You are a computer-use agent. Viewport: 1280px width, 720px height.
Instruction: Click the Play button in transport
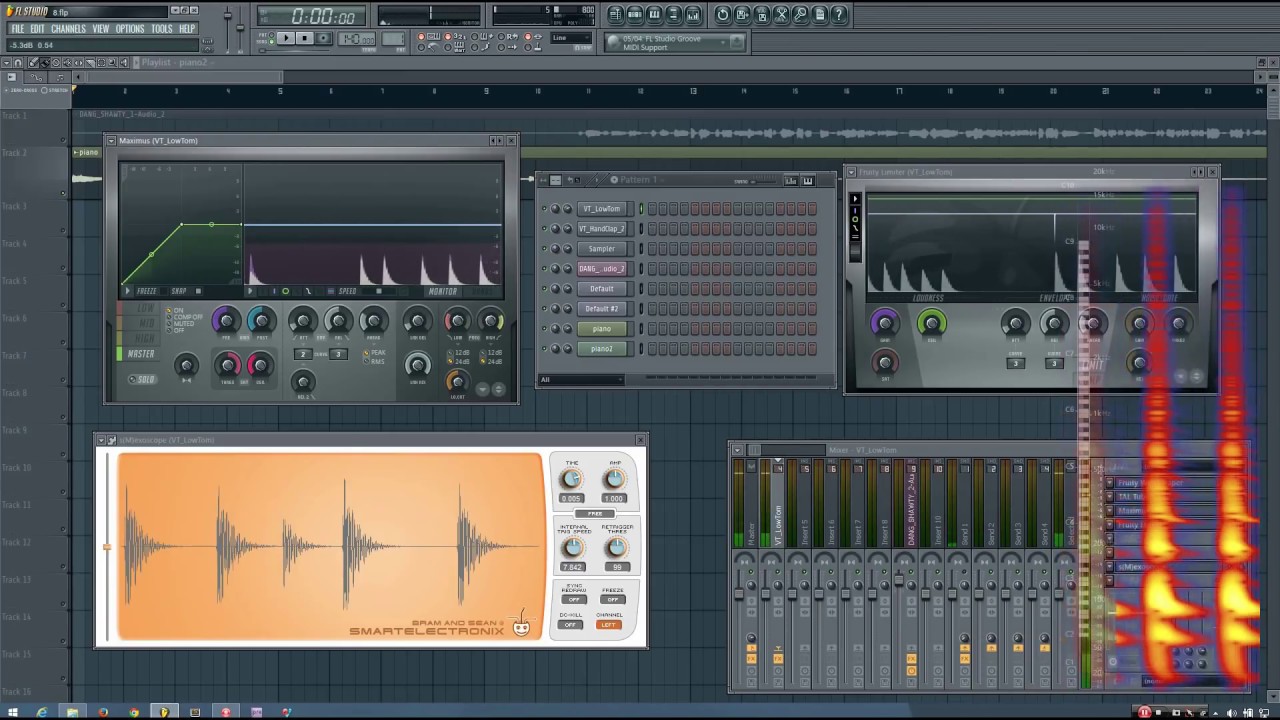[x=286, y=38]
